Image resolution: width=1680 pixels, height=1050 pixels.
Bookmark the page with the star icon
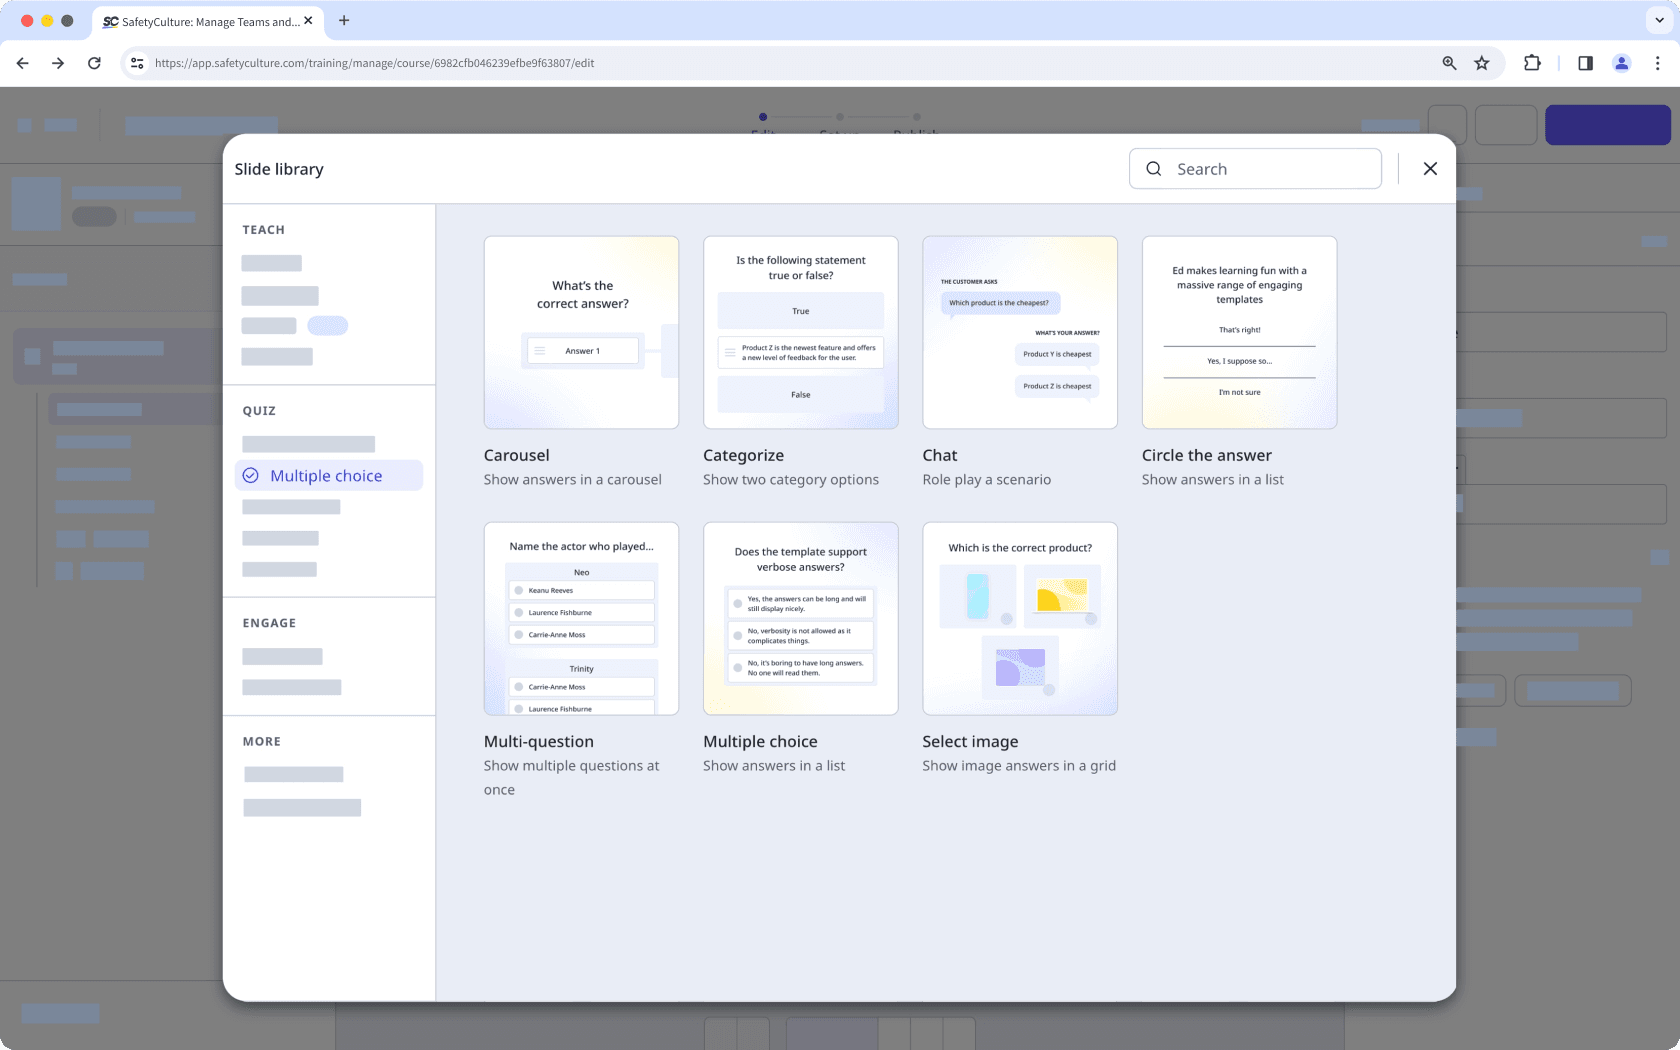(x=1481, y=62)
